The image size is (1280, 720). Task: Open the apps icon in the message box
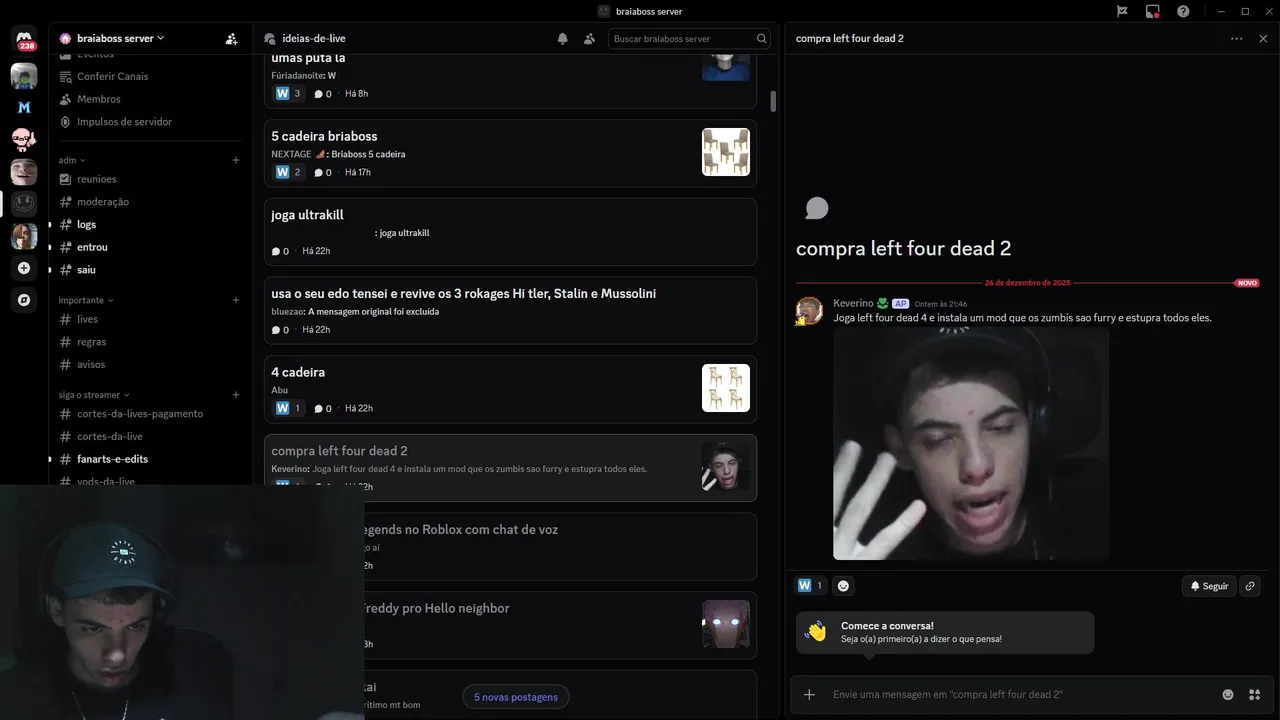1254,694
